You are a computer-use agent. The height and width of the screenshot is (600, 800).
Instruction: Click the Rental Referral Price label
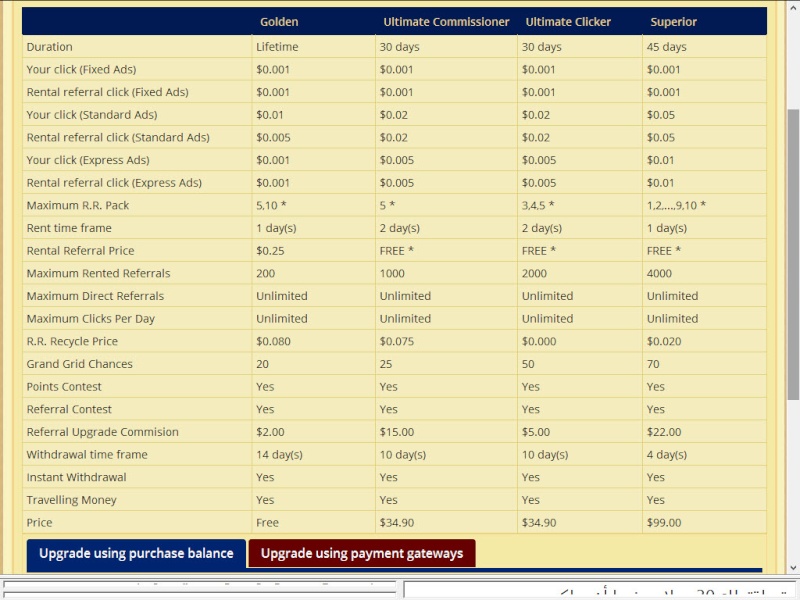tap(80, 251)
